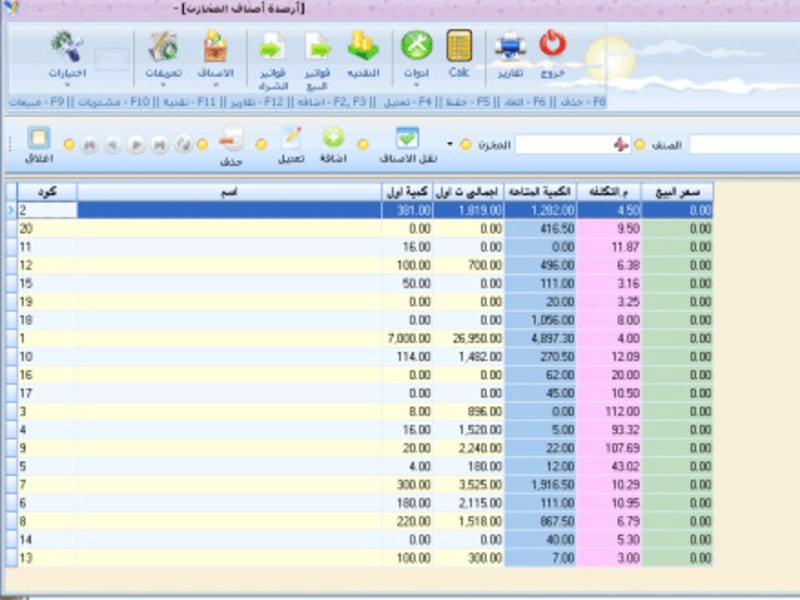Click the 43.02 cost cell
800x600 pixels.
609,466
